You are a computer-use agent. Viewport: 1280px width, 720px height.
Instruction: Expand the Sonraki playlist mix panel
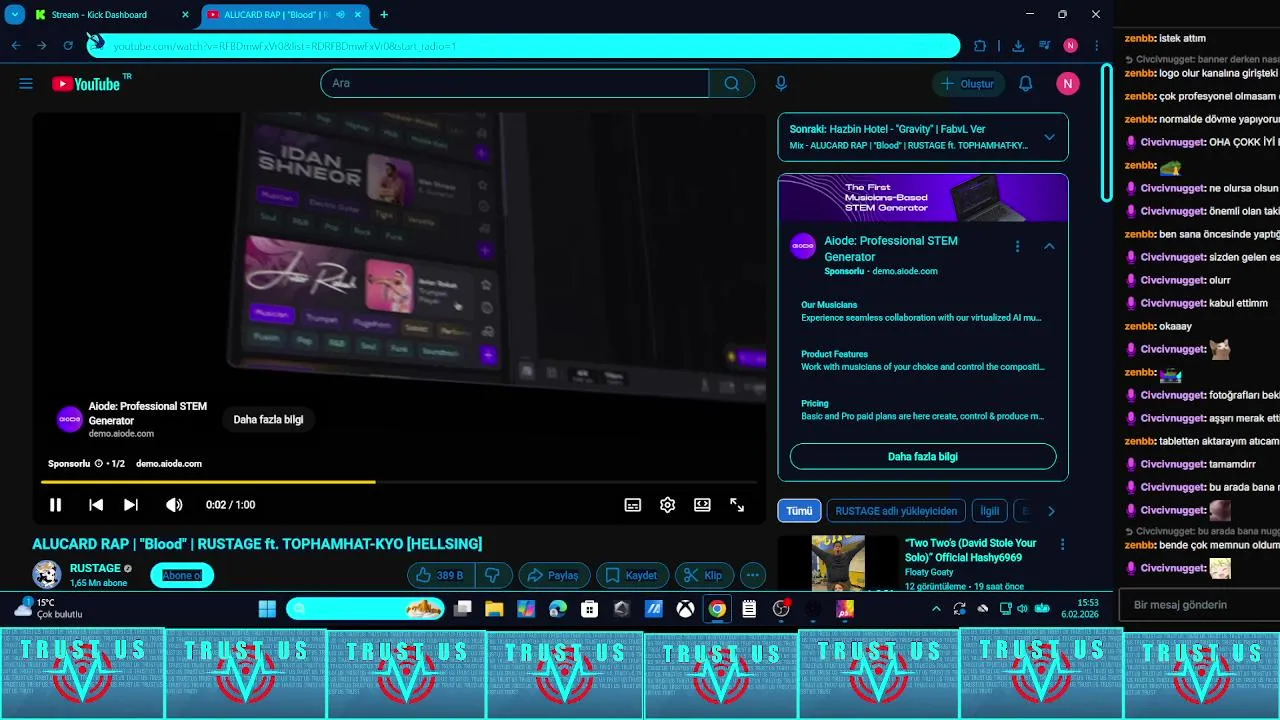tap(1049, 137)
